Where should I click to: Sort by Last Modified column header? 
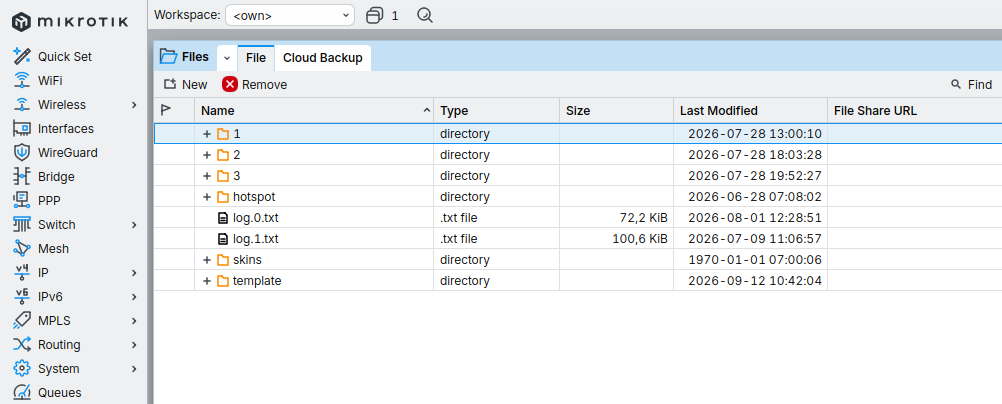point(750,111)
